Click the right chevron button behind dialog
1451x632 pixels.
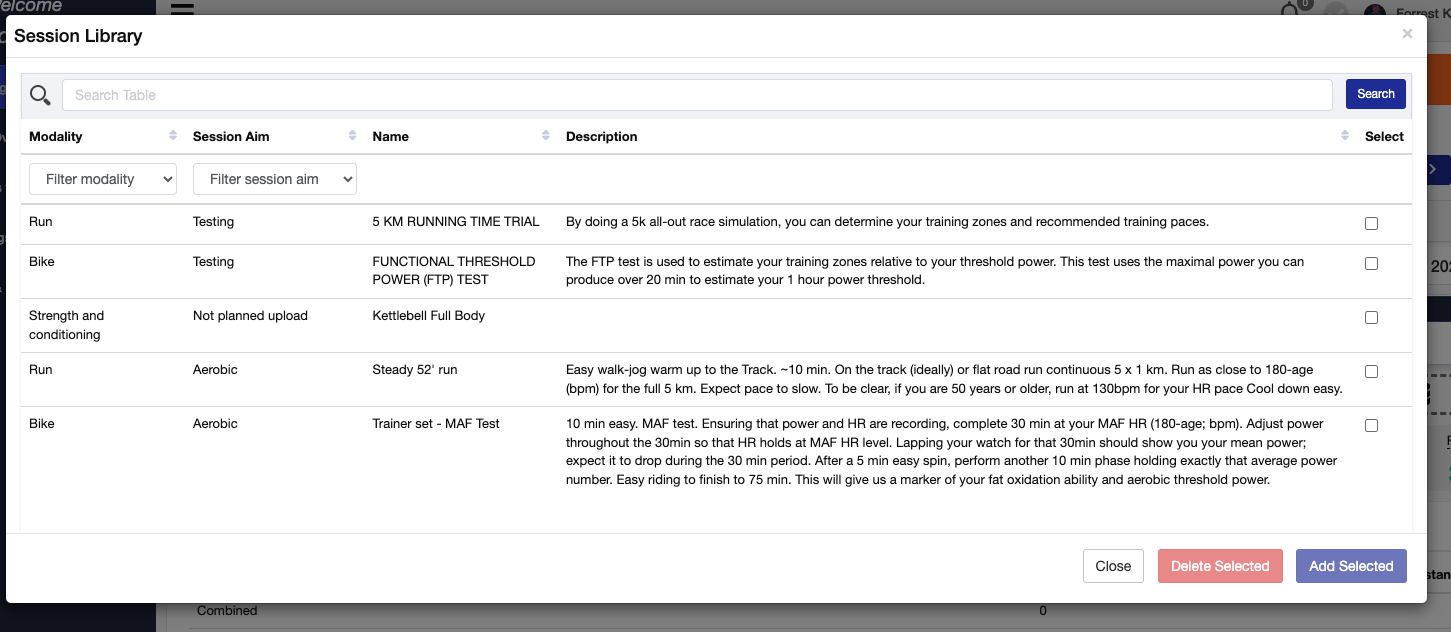1434,170
